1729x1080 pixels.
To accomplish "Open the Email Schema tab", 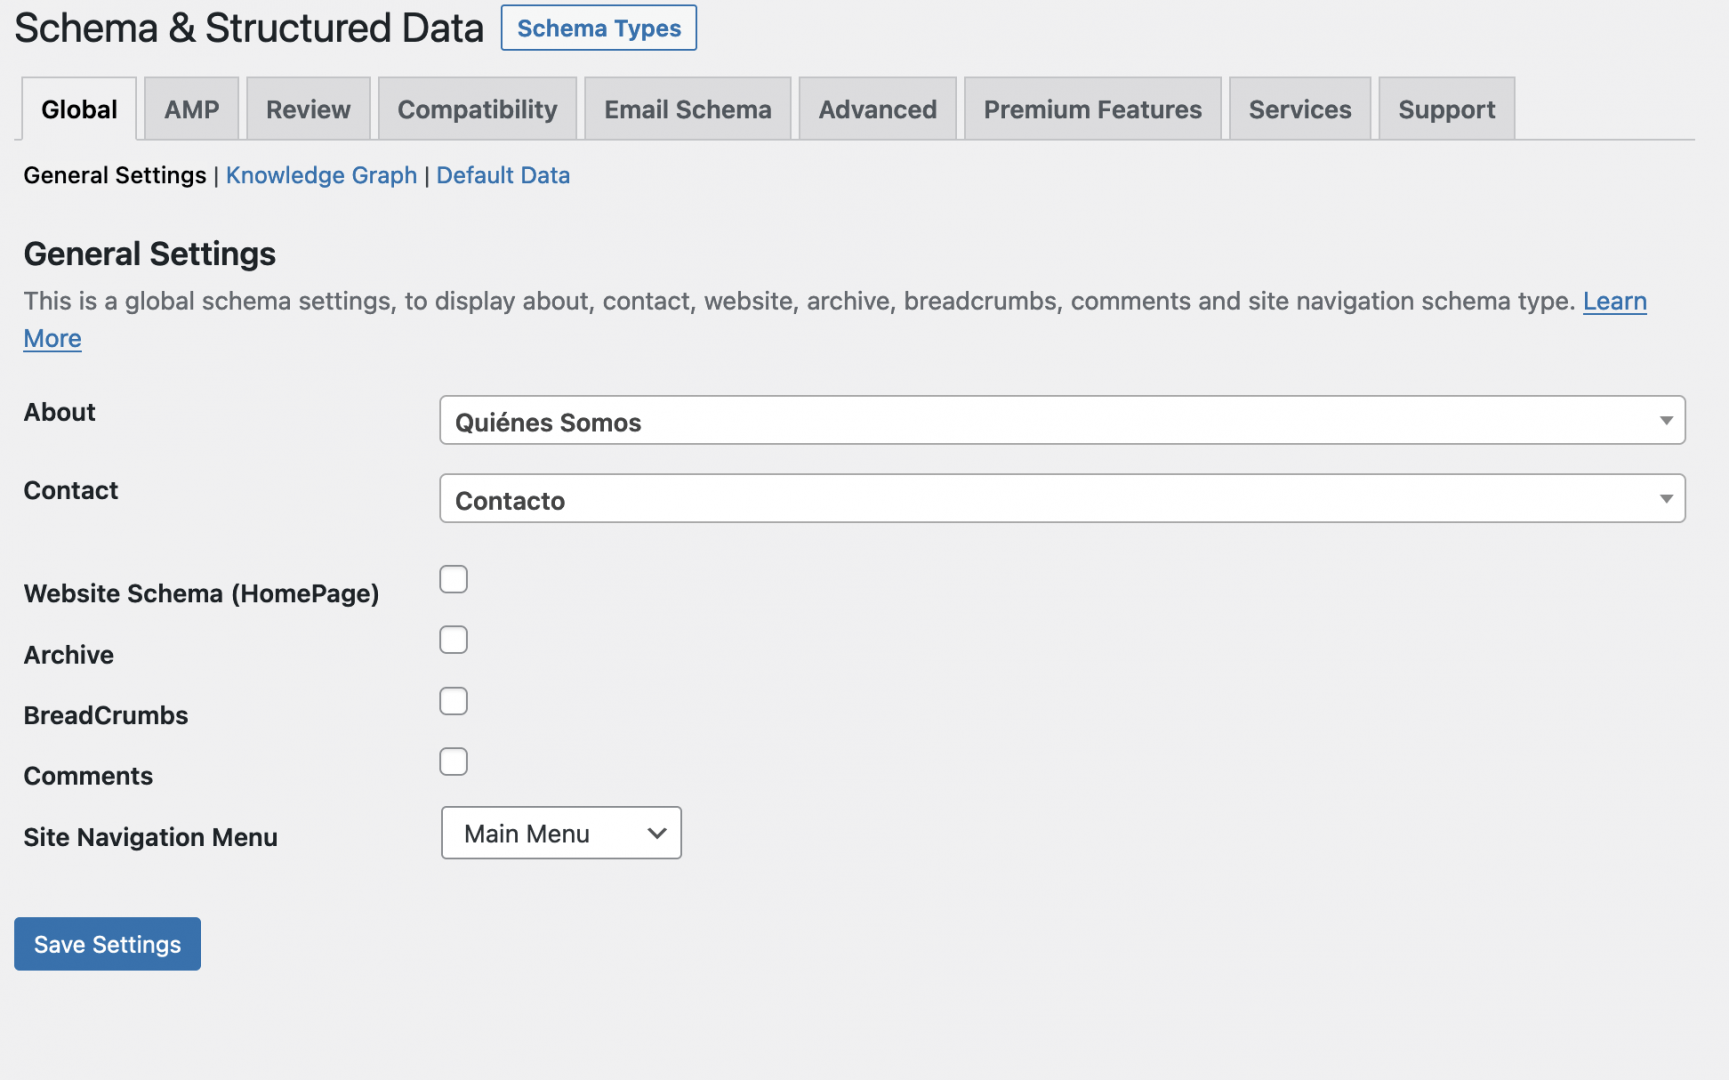I will click(x=688, y=109).
